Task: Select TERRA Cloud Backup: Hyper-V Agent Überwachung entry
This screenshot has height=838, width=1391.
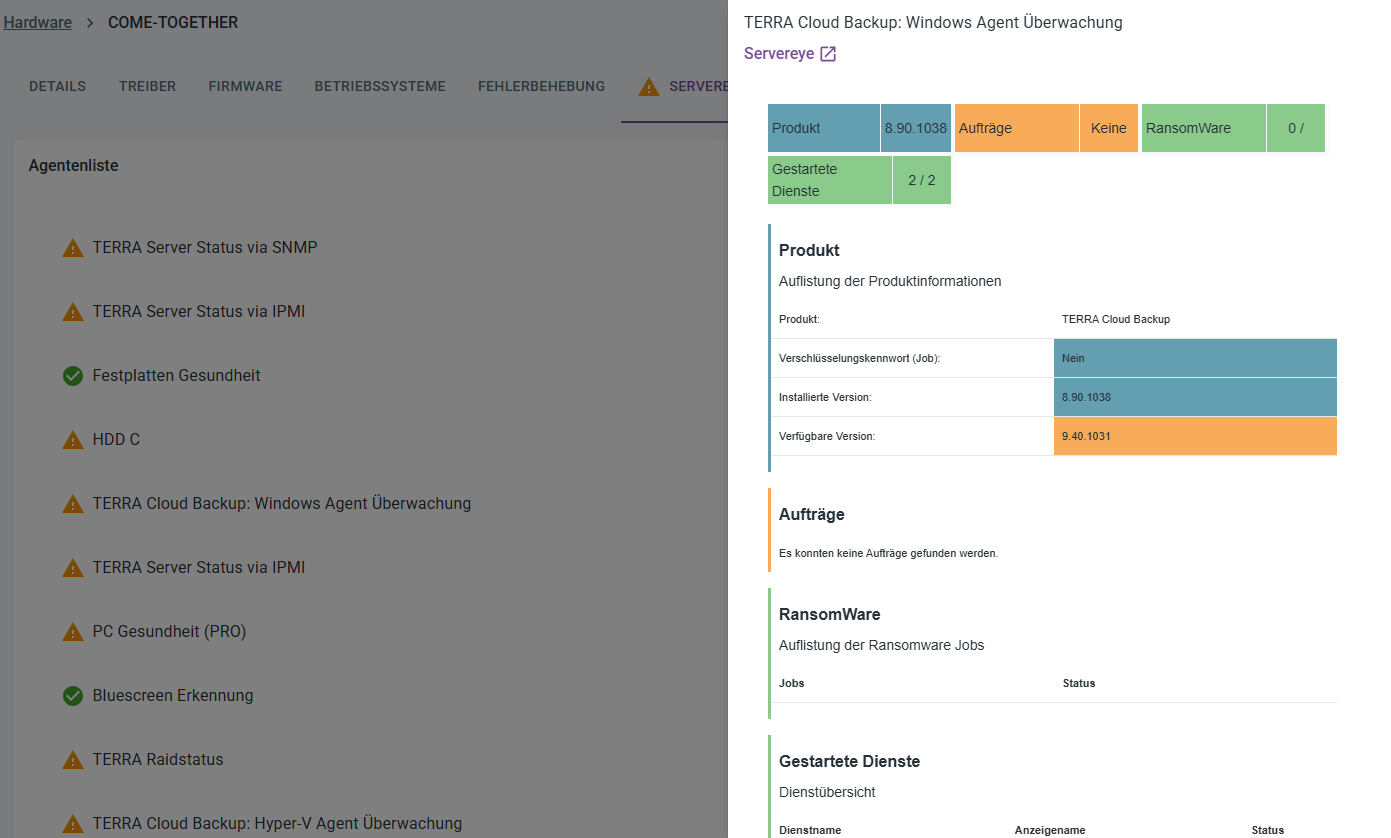Action: coord(277,823)
